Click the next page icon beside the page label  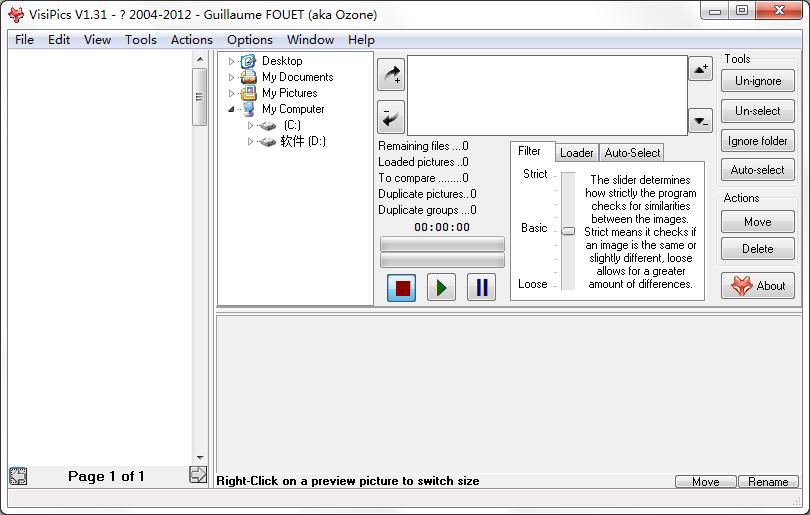198,475
